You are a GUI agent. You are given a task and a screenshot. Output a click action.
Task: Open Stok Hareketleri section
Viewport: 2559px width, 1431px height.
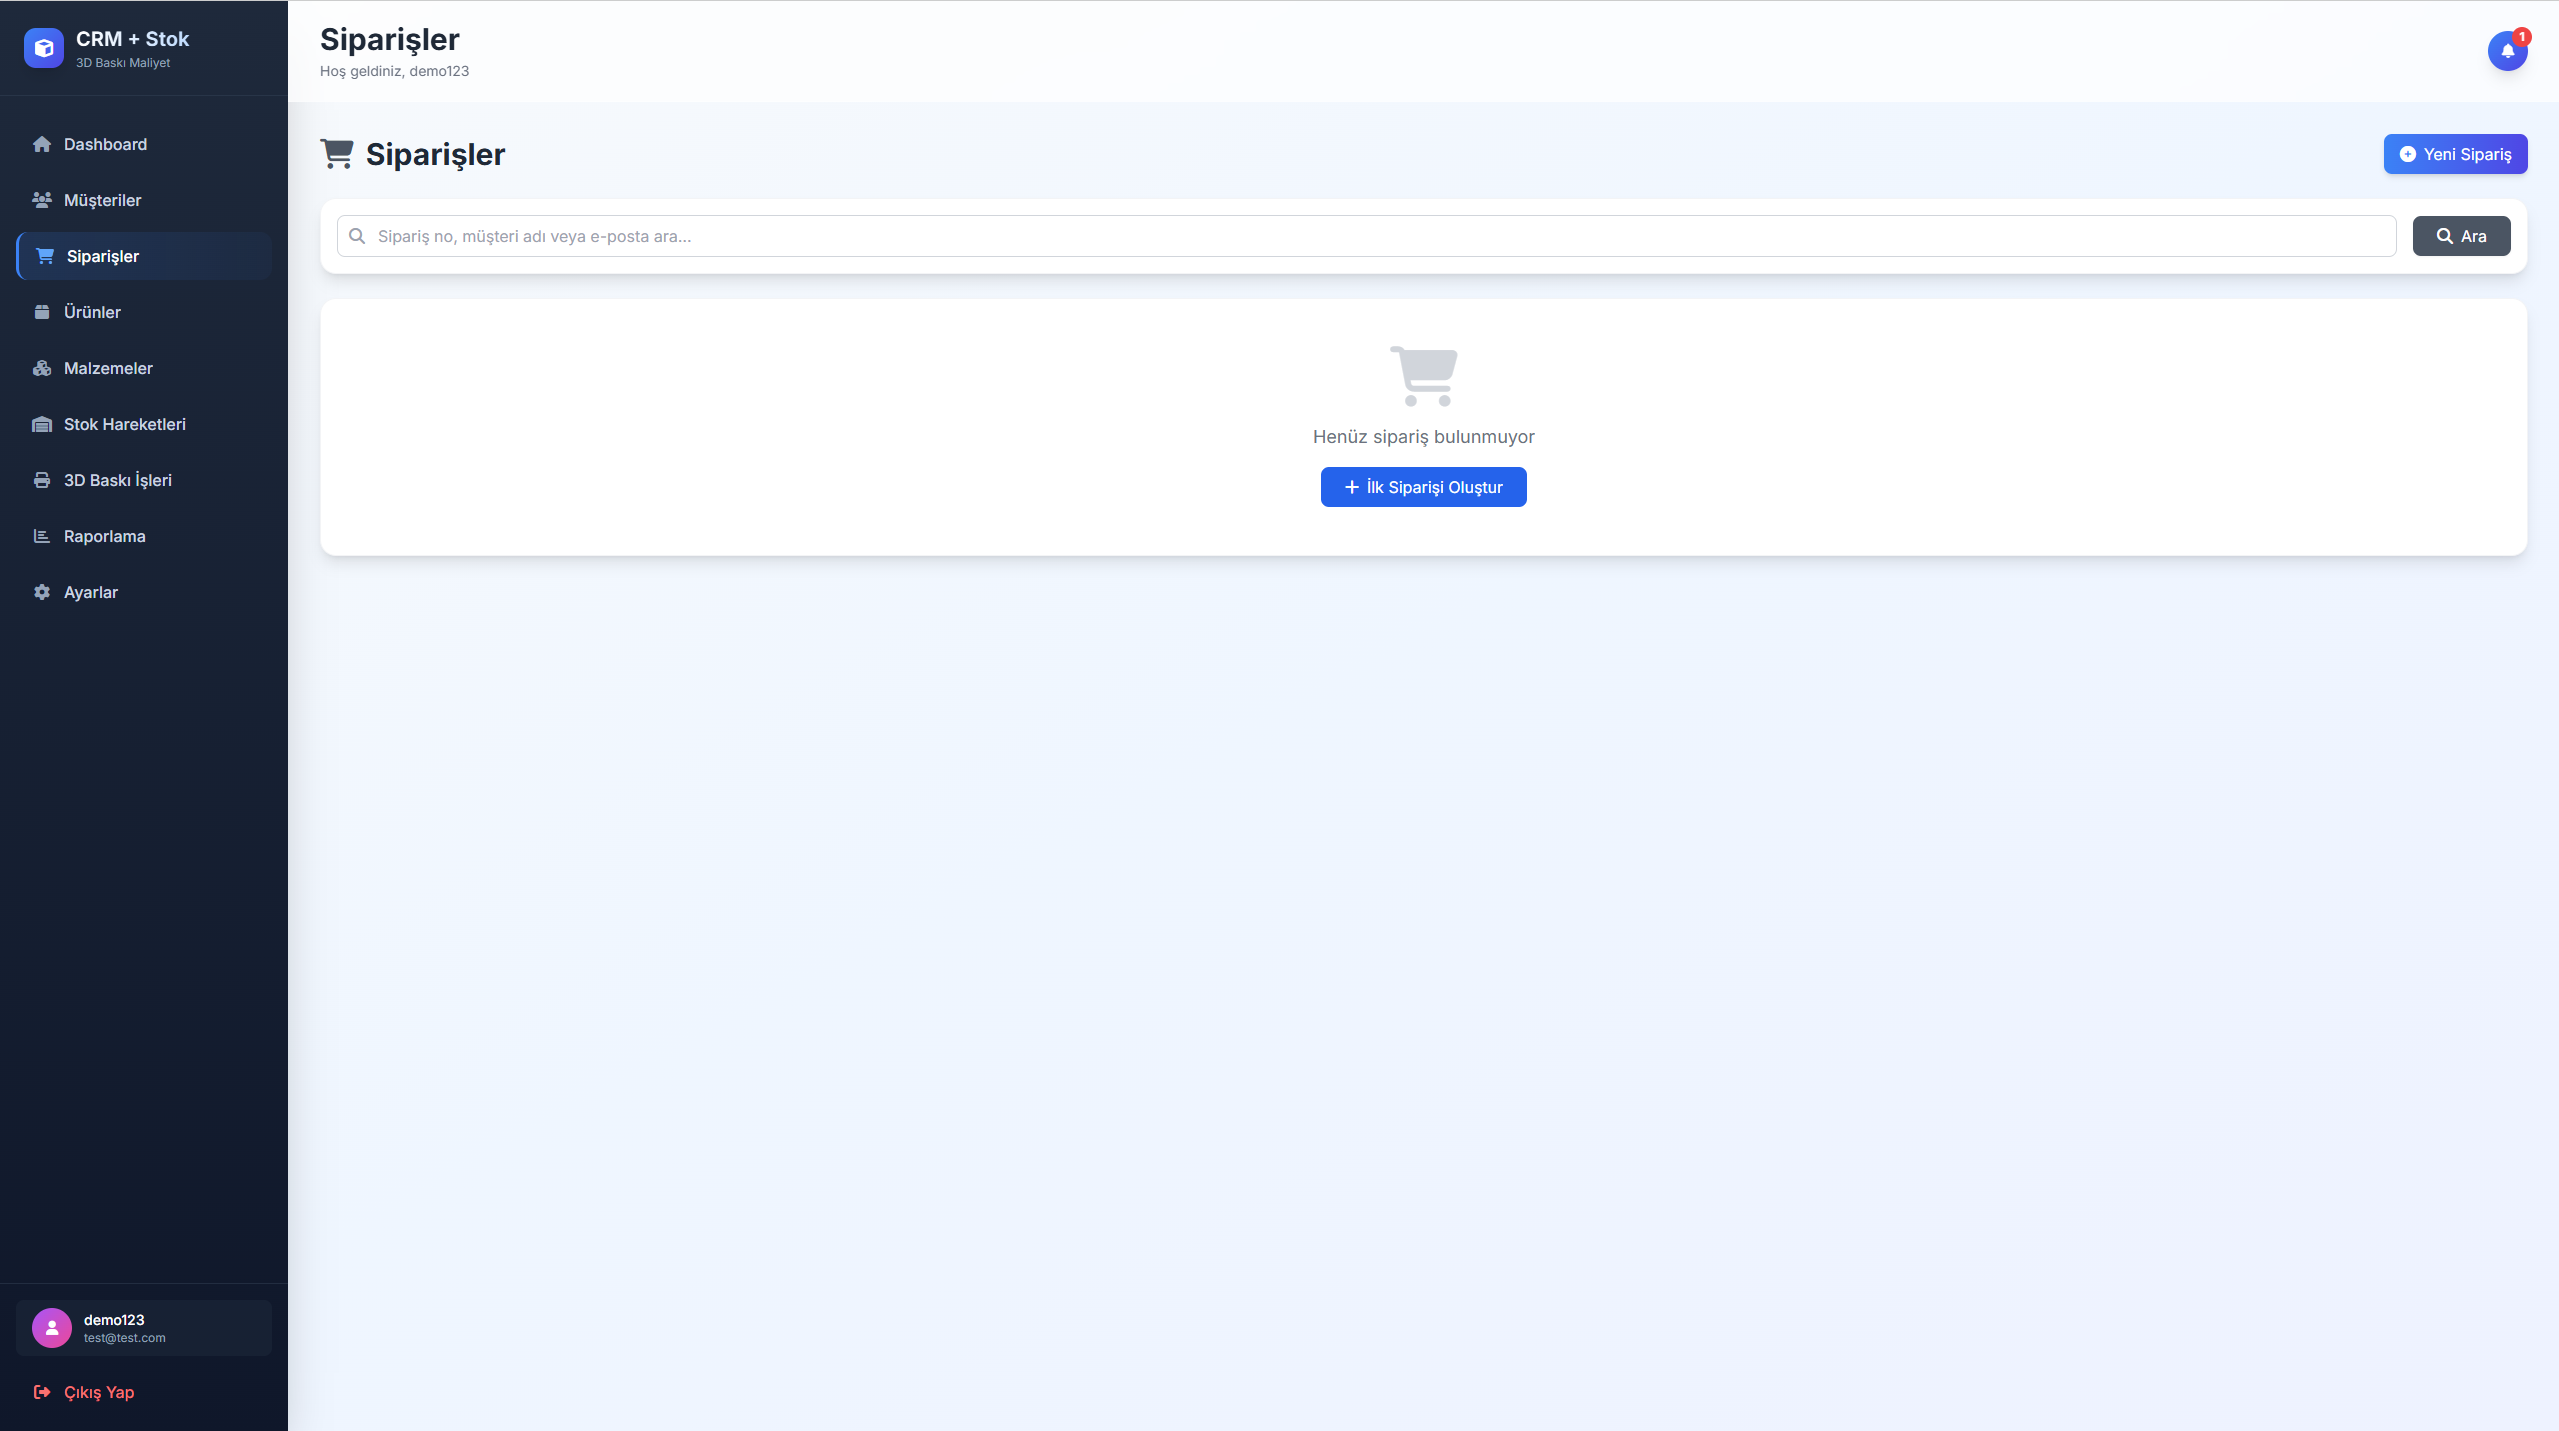124,424
